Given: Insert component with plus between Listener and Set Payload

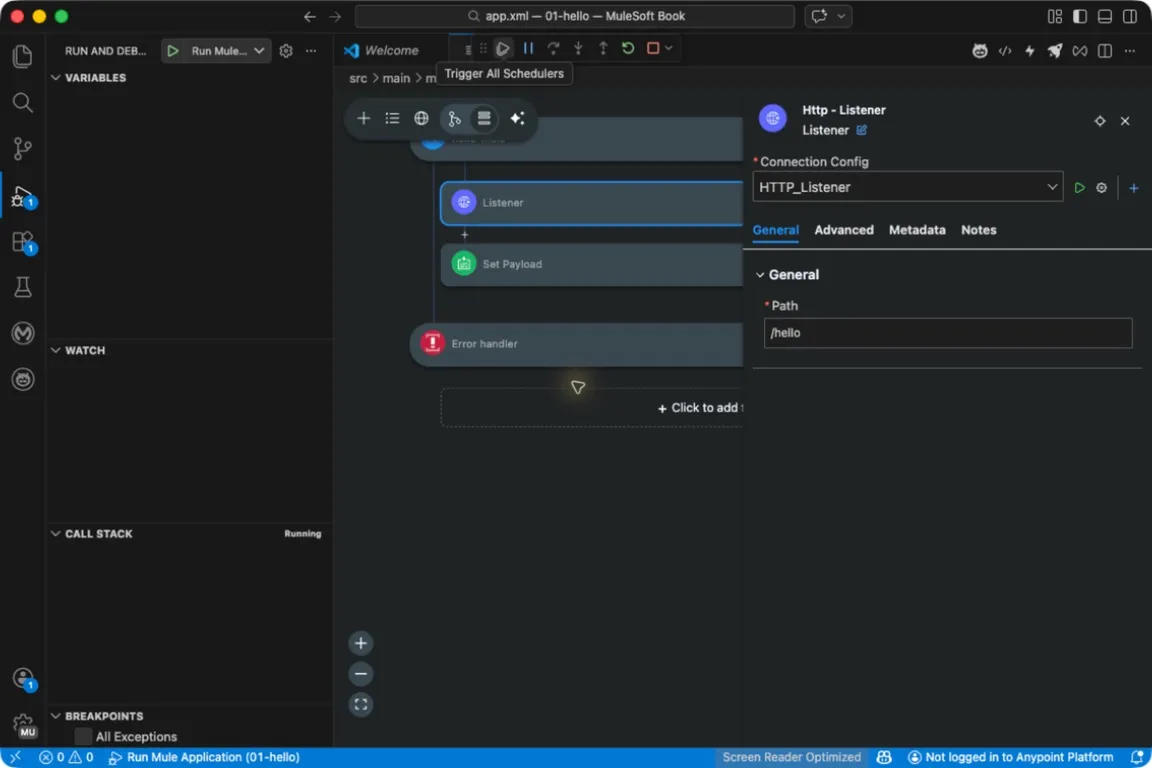Looking at the screenshot, I should 464,235.
